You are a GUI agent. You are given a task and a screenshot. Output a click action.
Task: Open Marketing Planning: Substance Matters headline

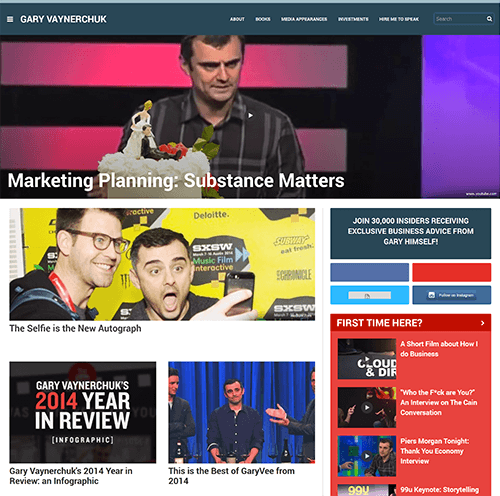coord(176,181)
